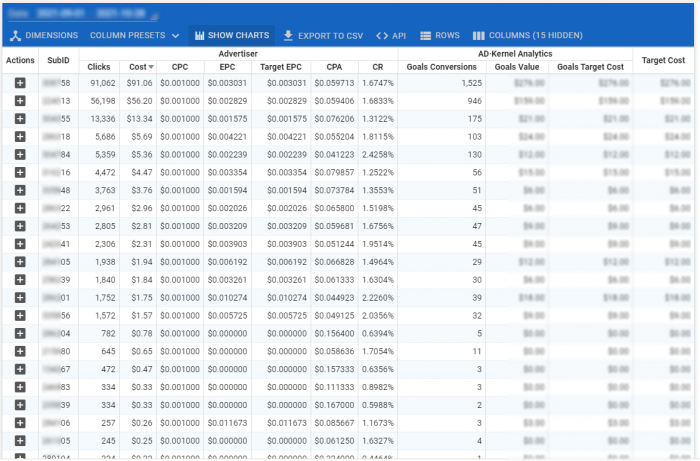Open the Column Presets dropdown

coord(134,36)
